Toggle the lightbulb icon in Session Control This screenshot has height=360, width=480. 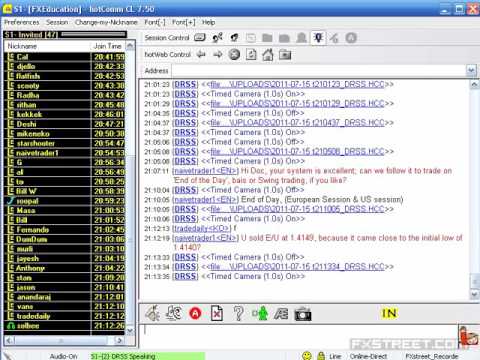[x=318, y=38]
